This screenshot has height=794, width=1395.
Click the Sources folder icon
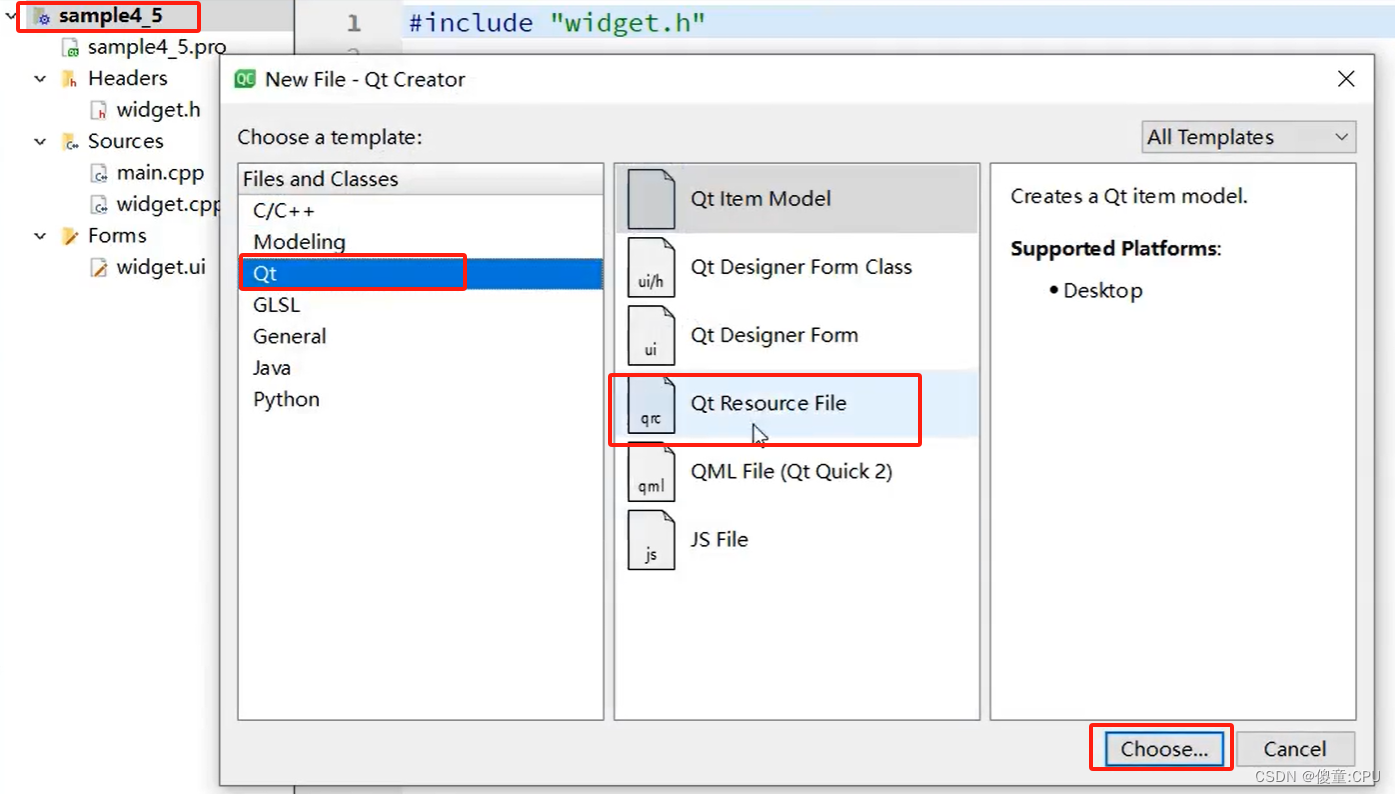[x=70, y=142]
